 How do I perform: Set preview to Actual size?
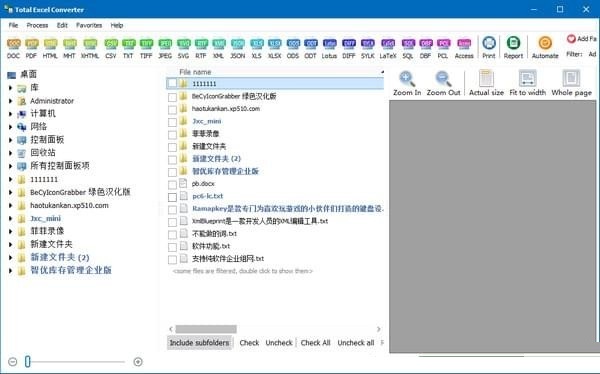486,83
